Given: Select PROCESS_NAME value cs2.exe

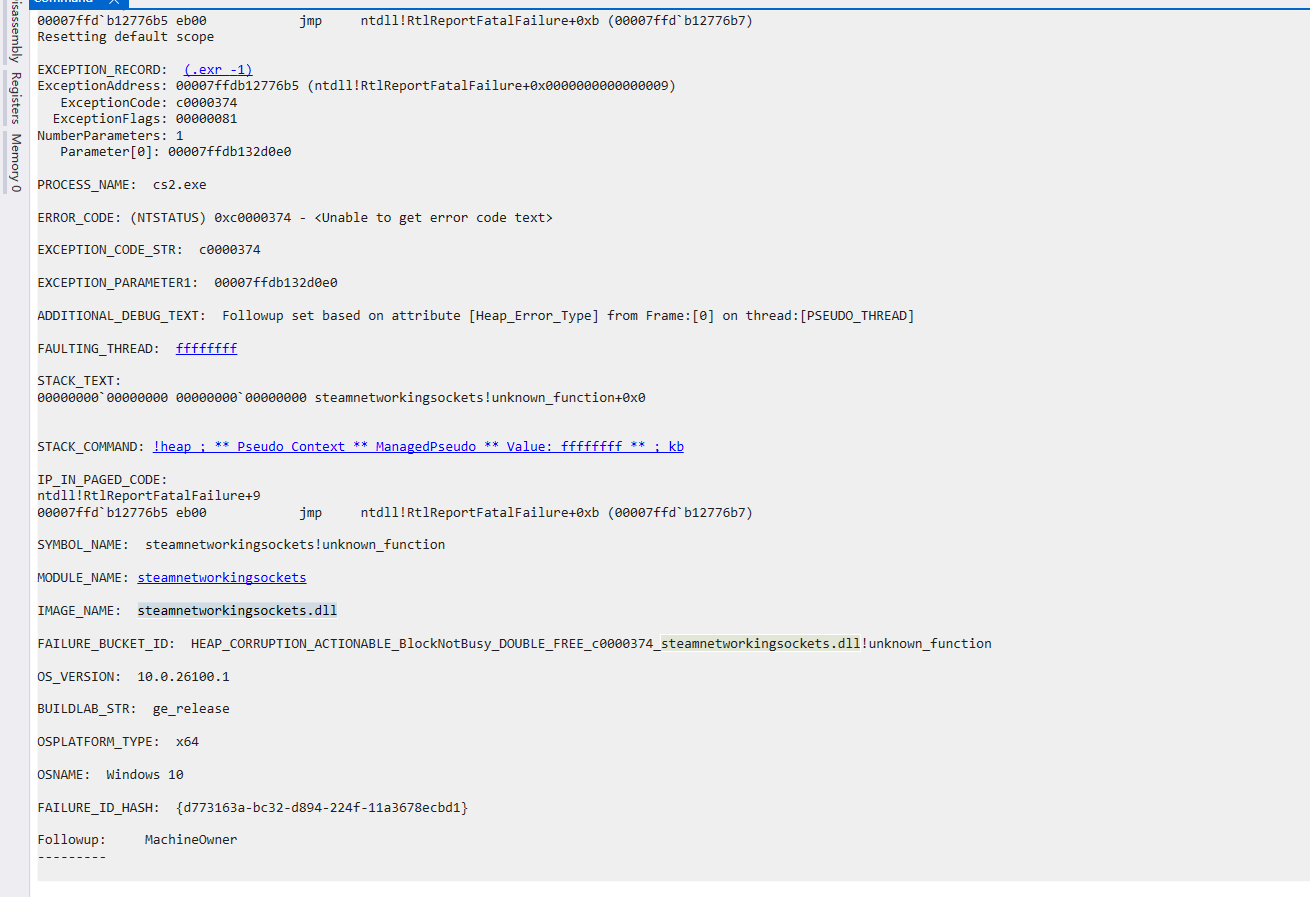Looking at the screenshot, I should pyautogui.click(x=180, y=185).
